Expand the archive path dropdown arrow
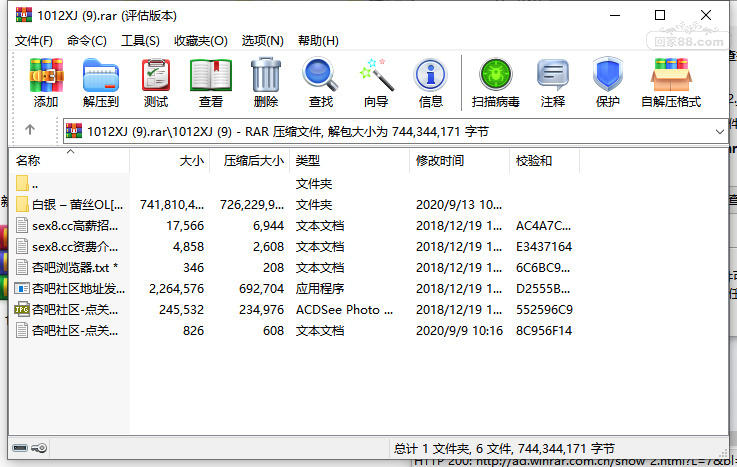Image resolution: width=737 pixels, height=467 pixels. pyautogui.click(x=719, y=132)
